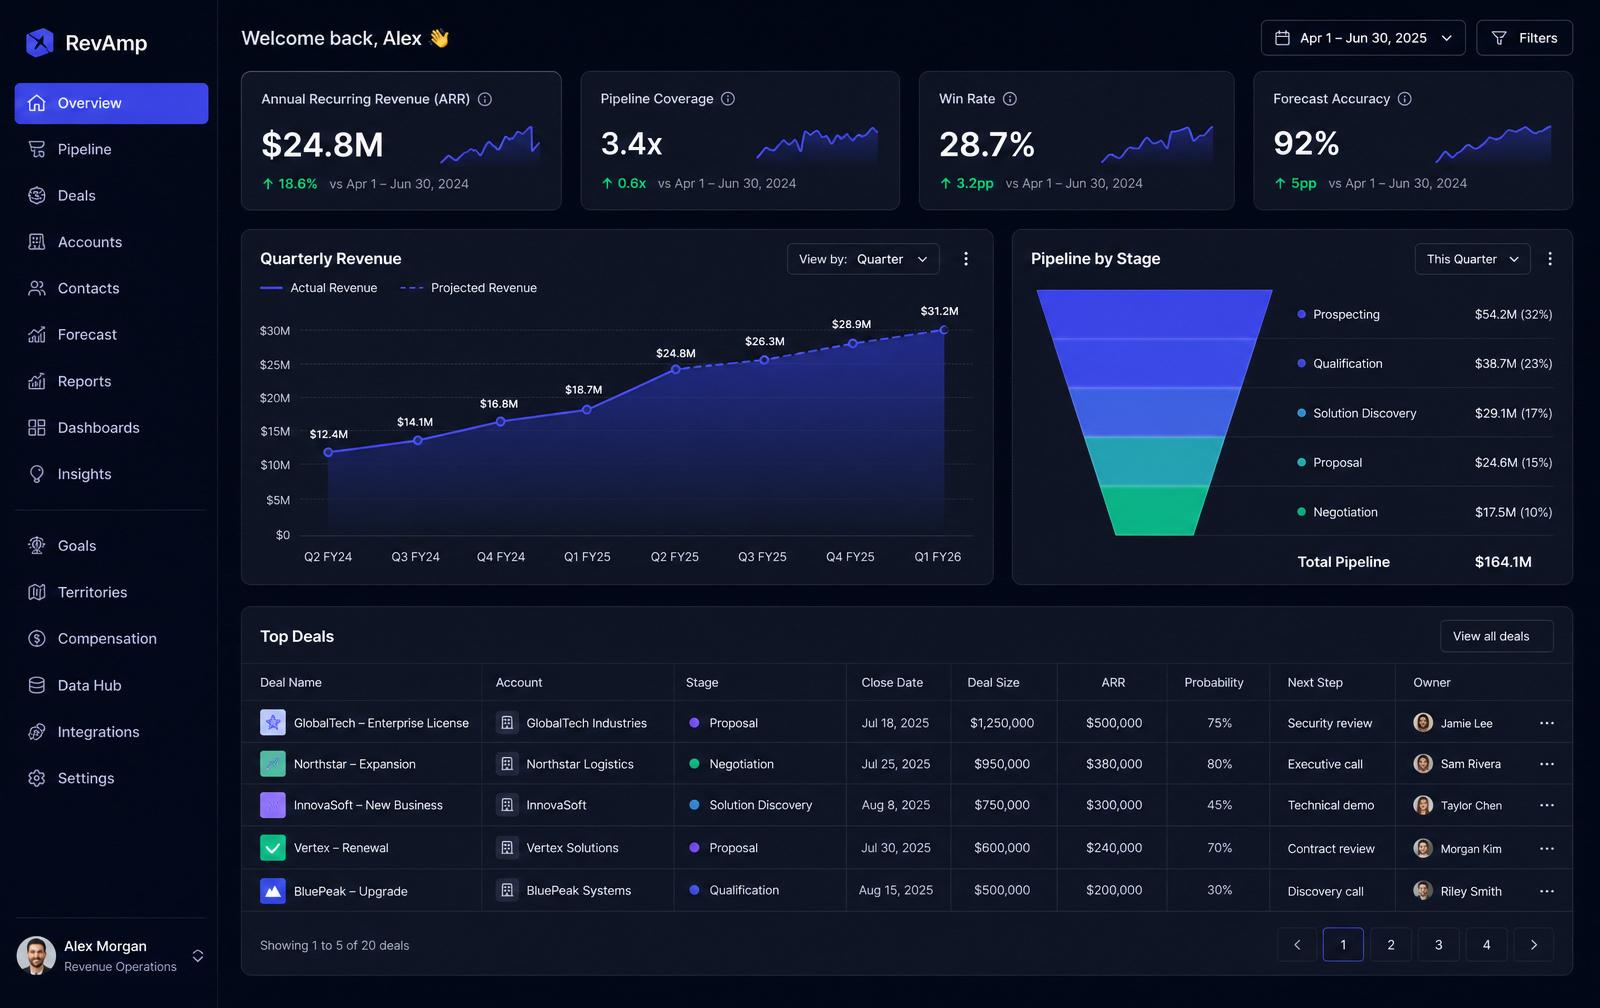Open the Compensation dollar icon

[37, 638]
